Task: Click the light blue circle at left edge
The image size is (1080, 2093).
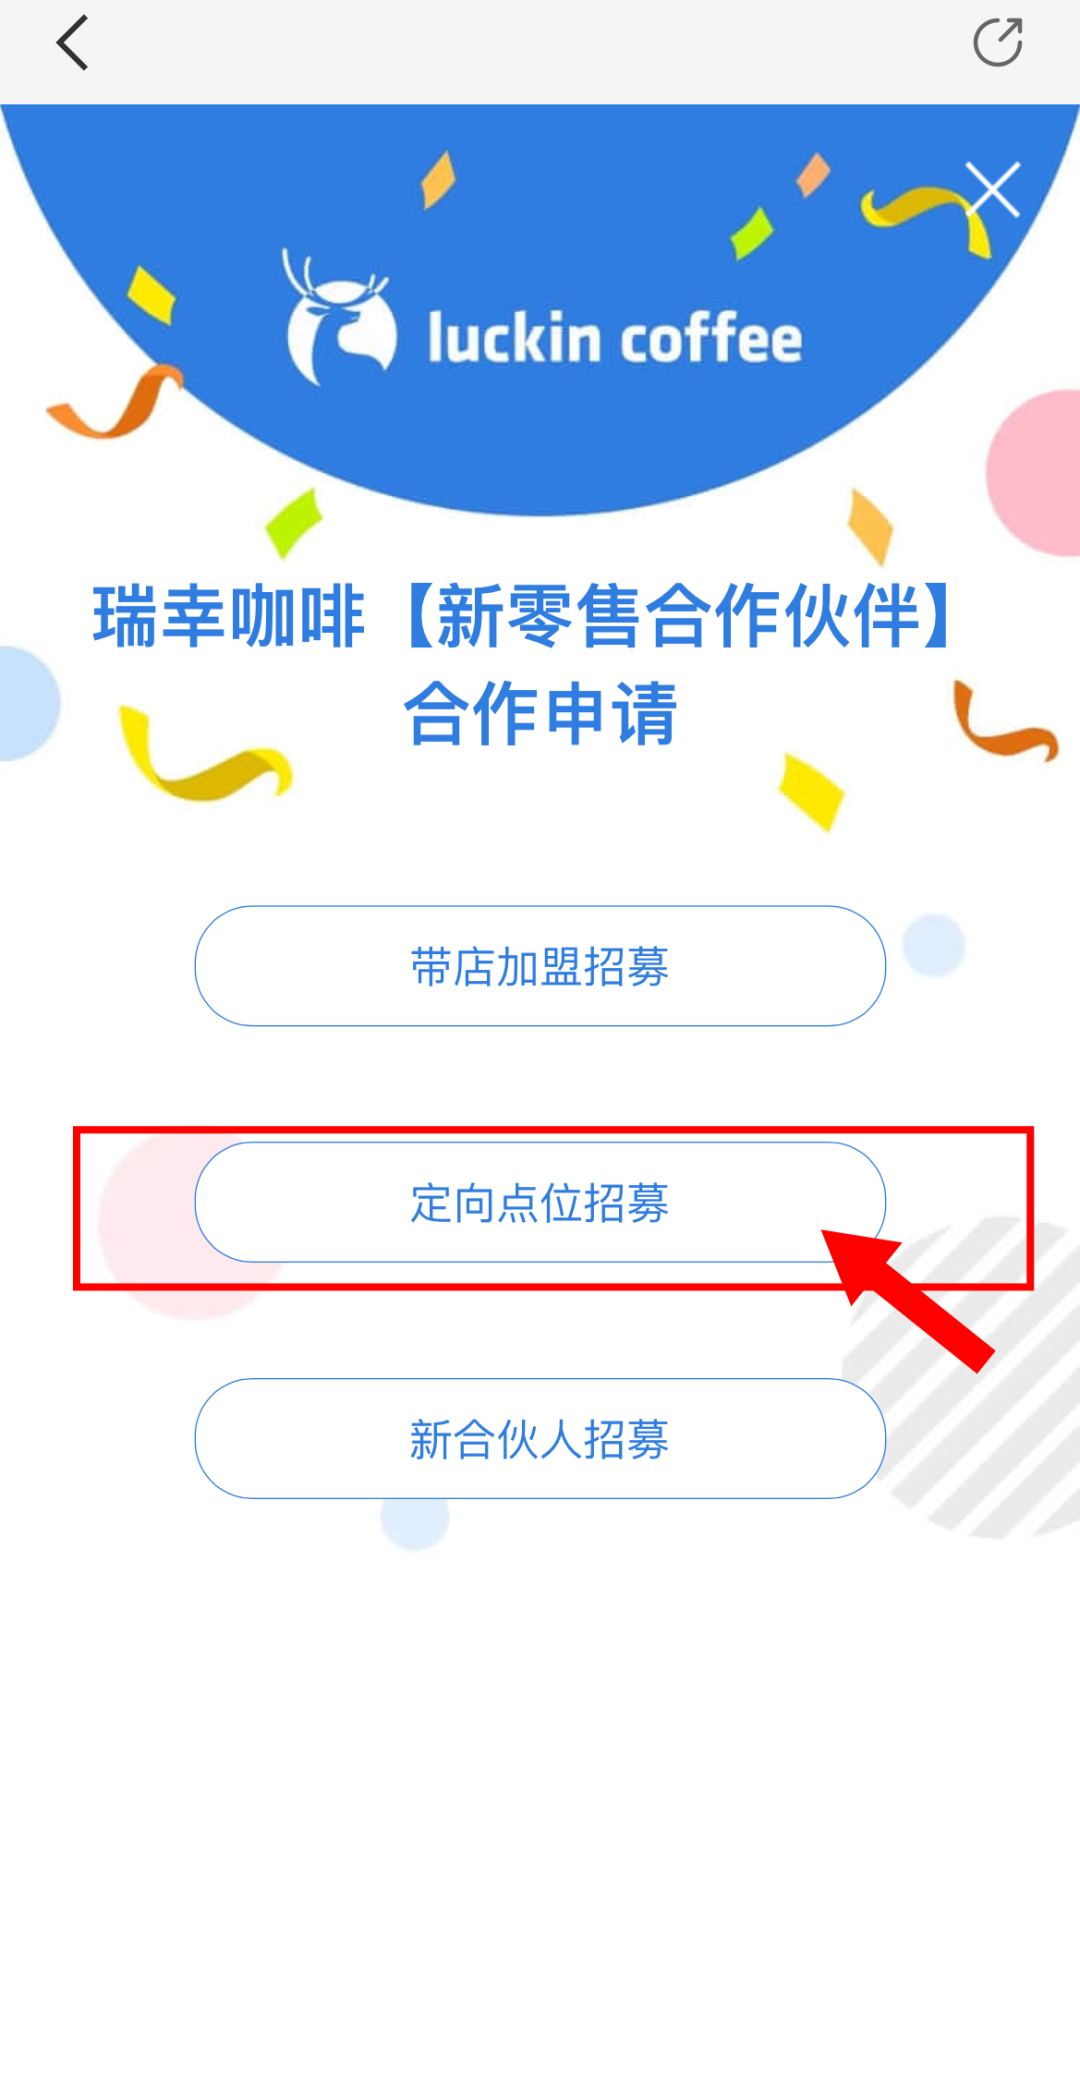Action: point(29,704)
